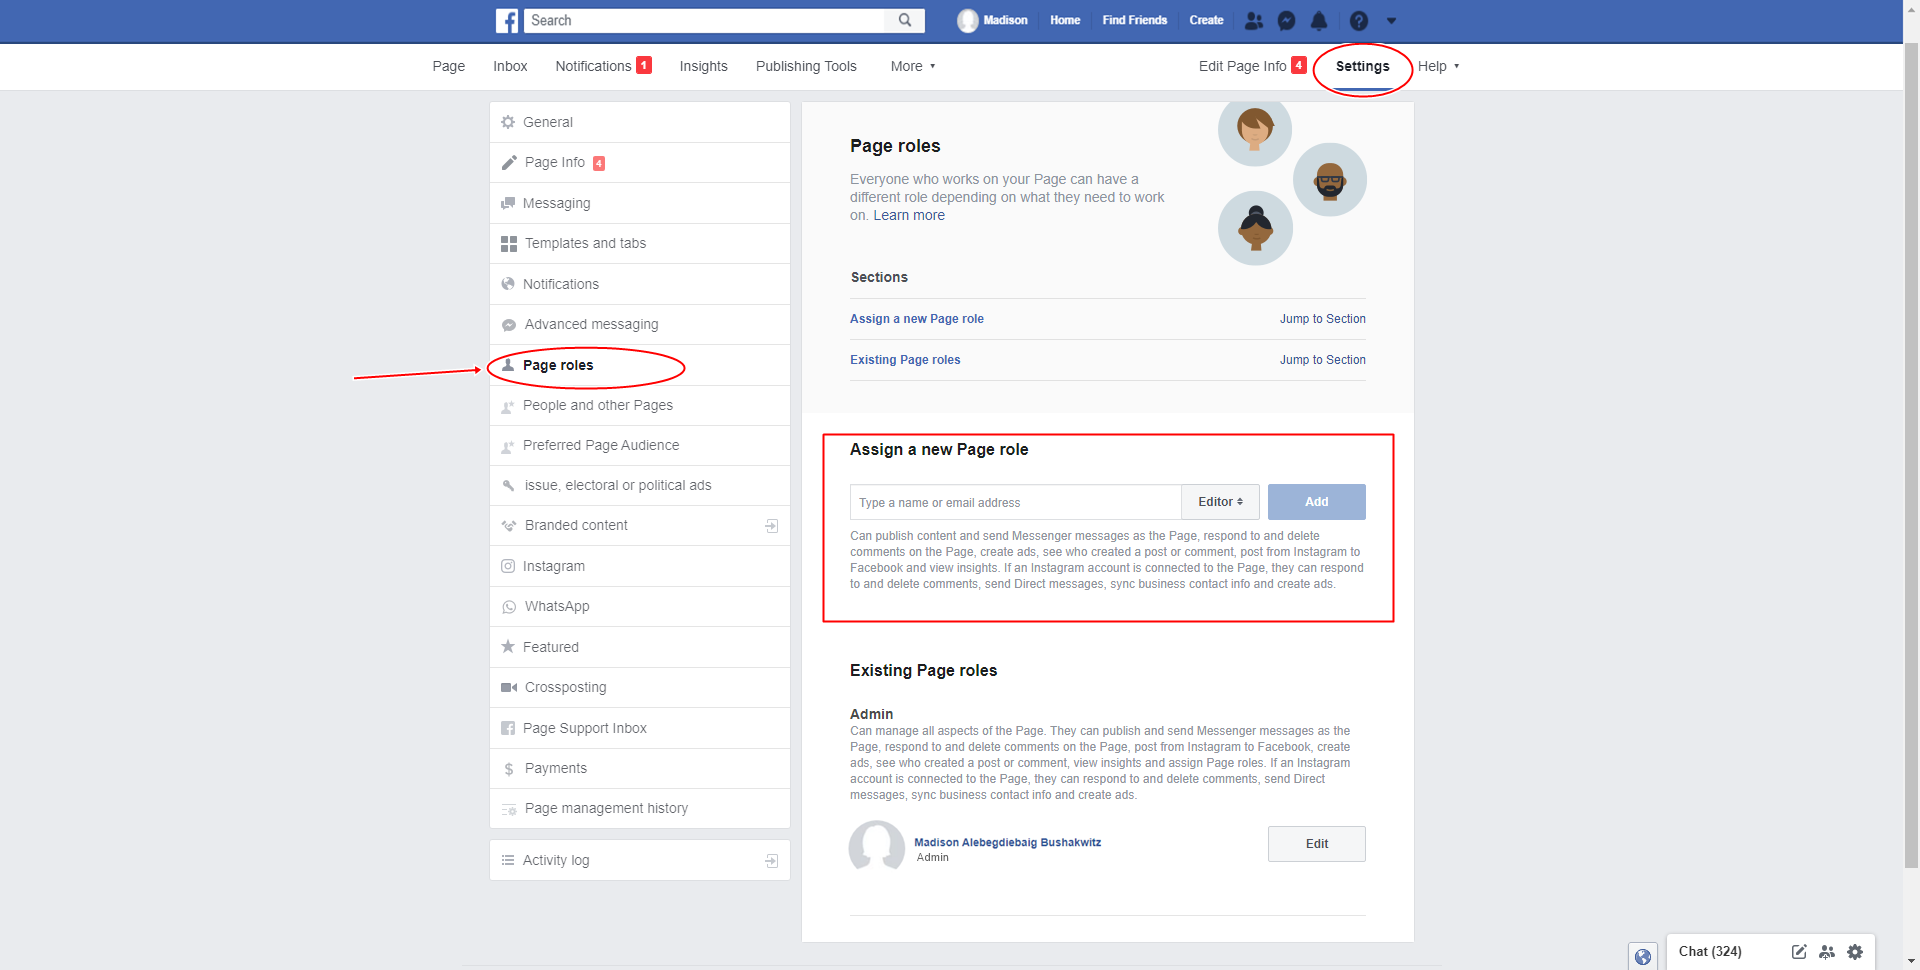Open Publishing Tools

point(806,66)
